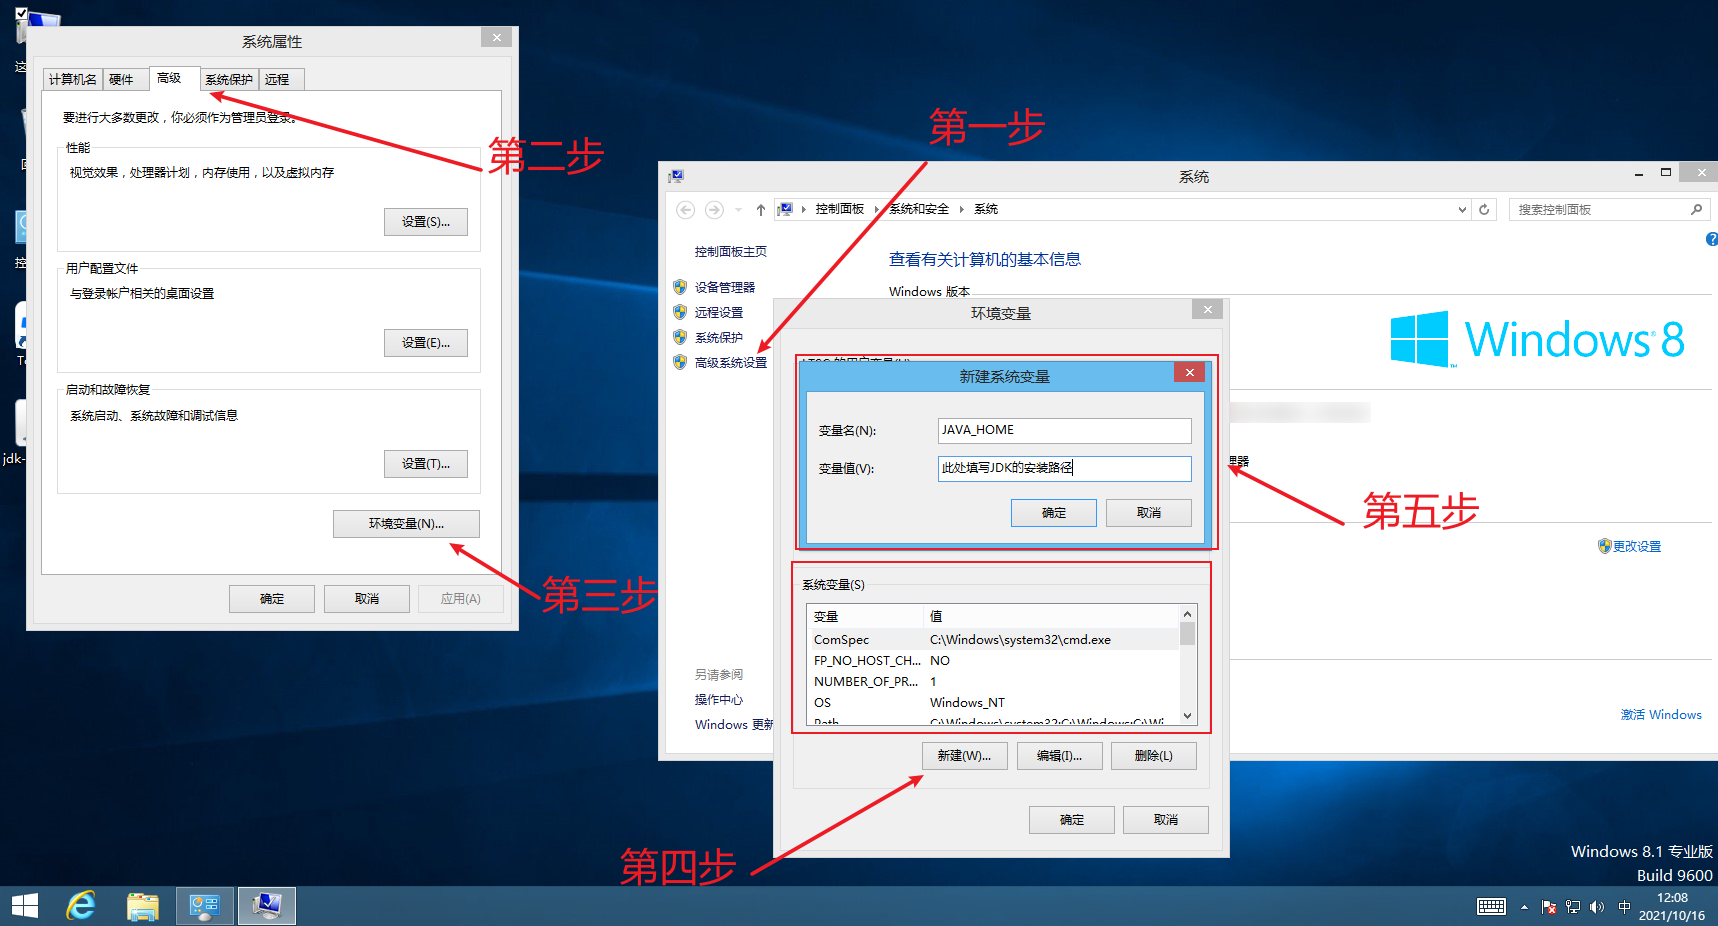Refresh the control panel address bar

coord(1484,210)
